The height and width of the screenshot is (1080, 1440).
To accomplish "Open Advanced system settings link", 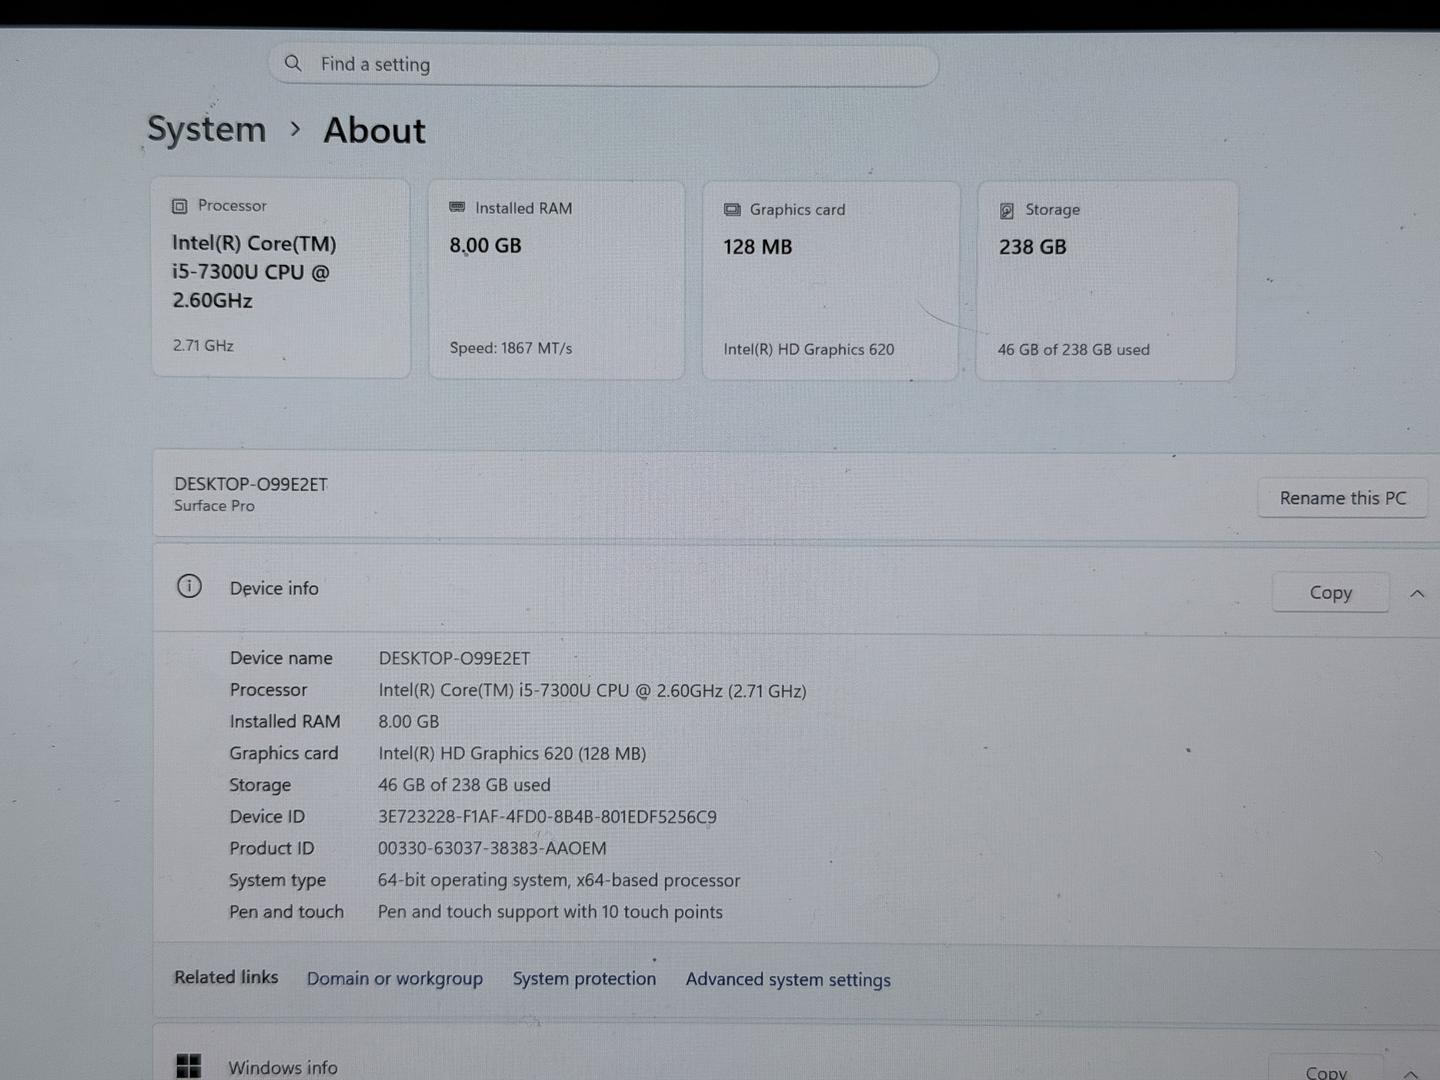I will (x=788, y=979).
